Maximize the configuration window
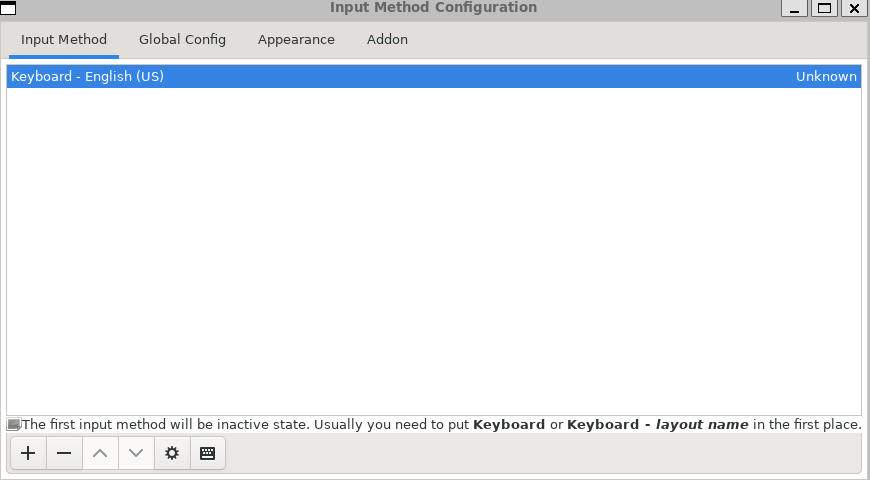870x480 pixels. [x=824, y=8]
